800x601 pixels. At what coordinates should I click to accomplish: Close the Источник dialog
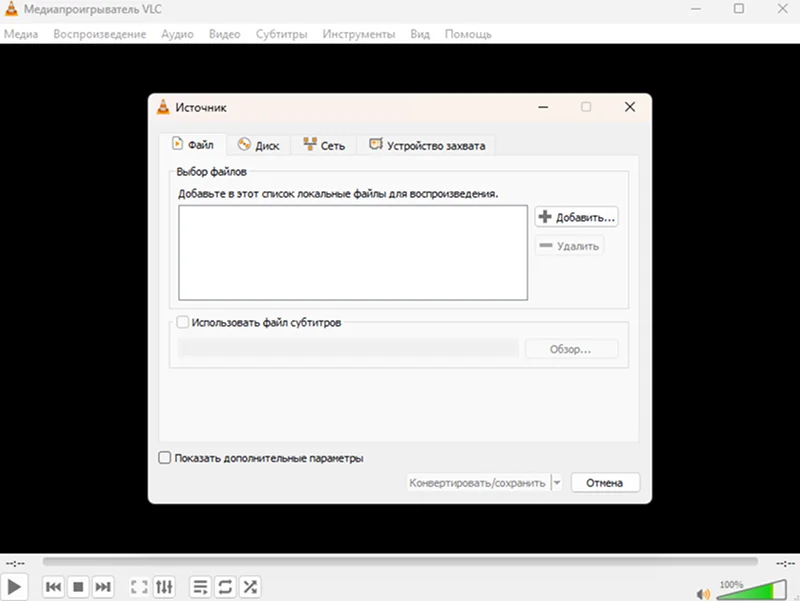[630, 107]
